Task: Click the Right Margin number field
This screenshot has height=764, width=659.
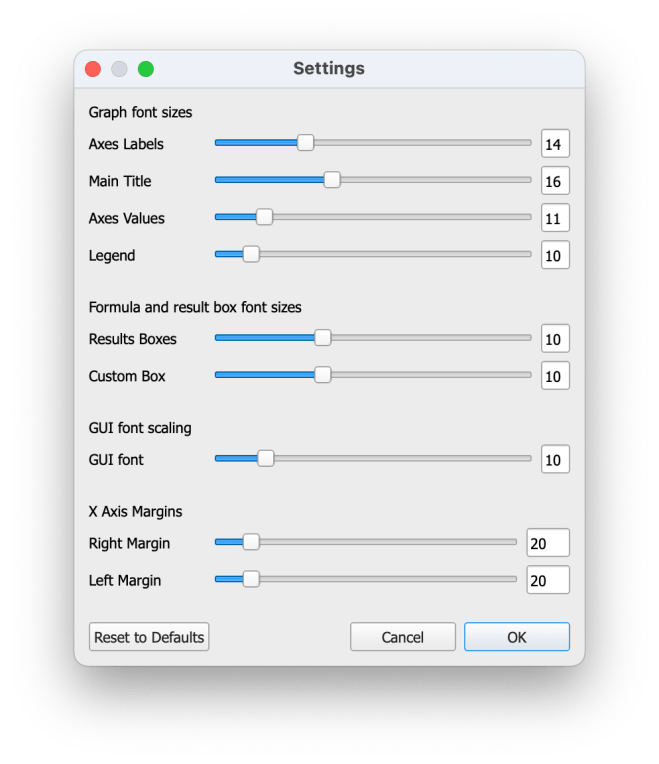Action: 548,543
